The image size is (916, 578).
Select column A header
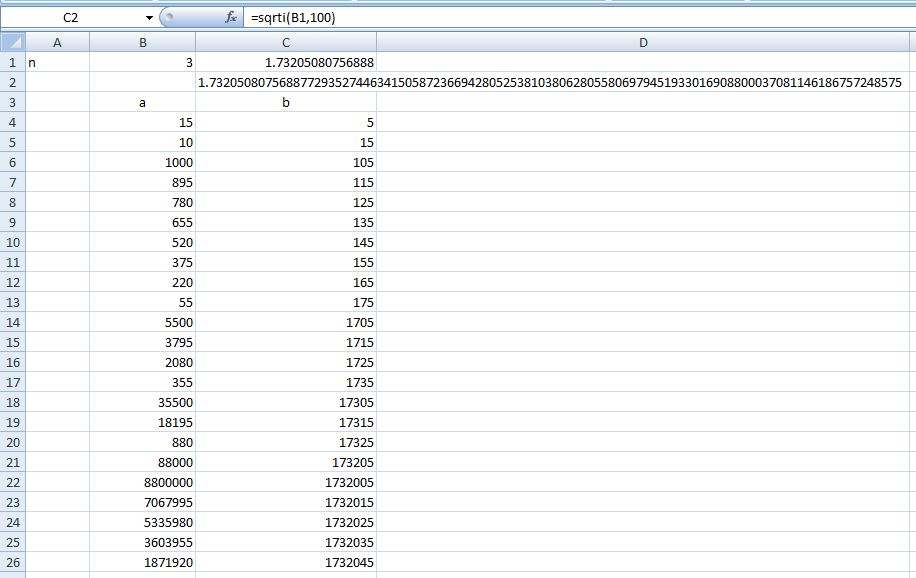point(57,42)
